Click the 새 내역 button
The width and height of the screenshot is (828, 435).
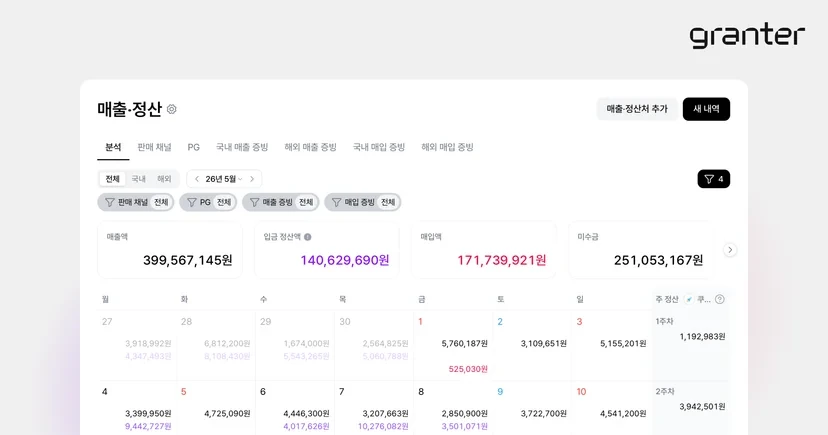[706, 109]
